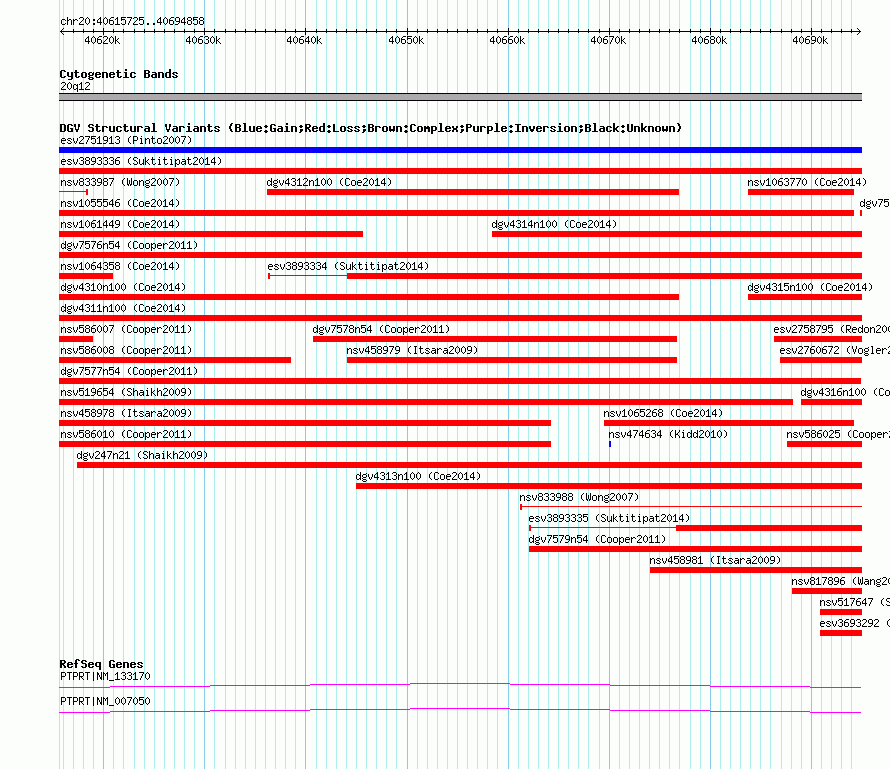Open PTPRT|NM_133170 RefSeq gene label
The image size is (890, 769).
pyautogui.click(x=105, y=676)
